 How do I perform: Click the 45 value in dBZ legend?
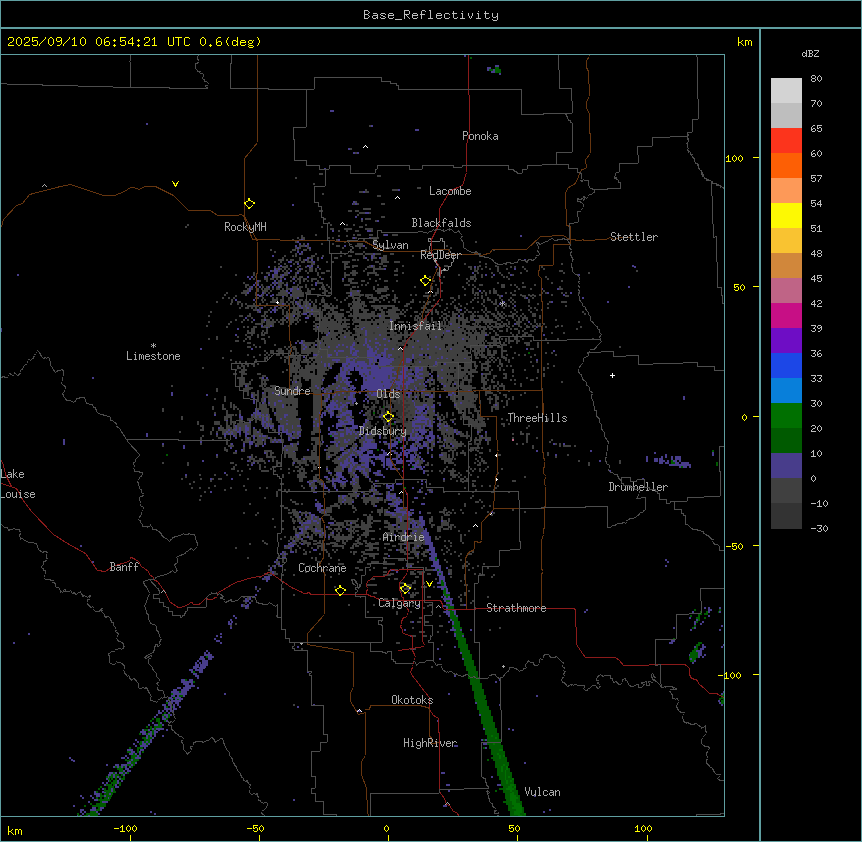coord(816,279)
